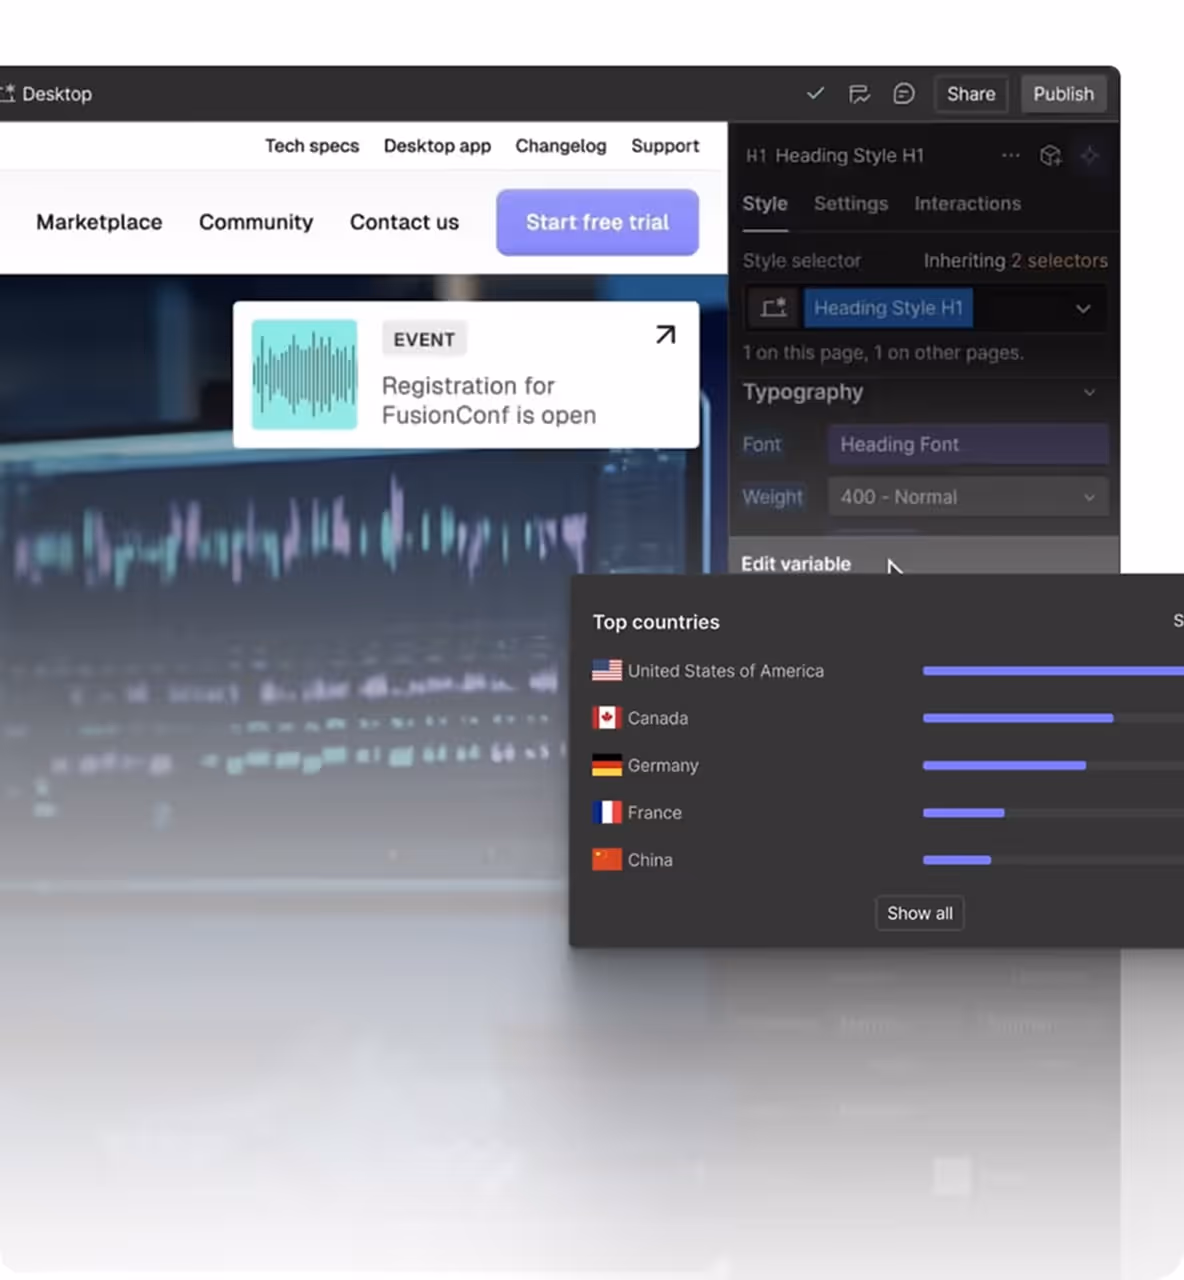Click '1 on this page, 1 on other pages.' text

point(883,352)
